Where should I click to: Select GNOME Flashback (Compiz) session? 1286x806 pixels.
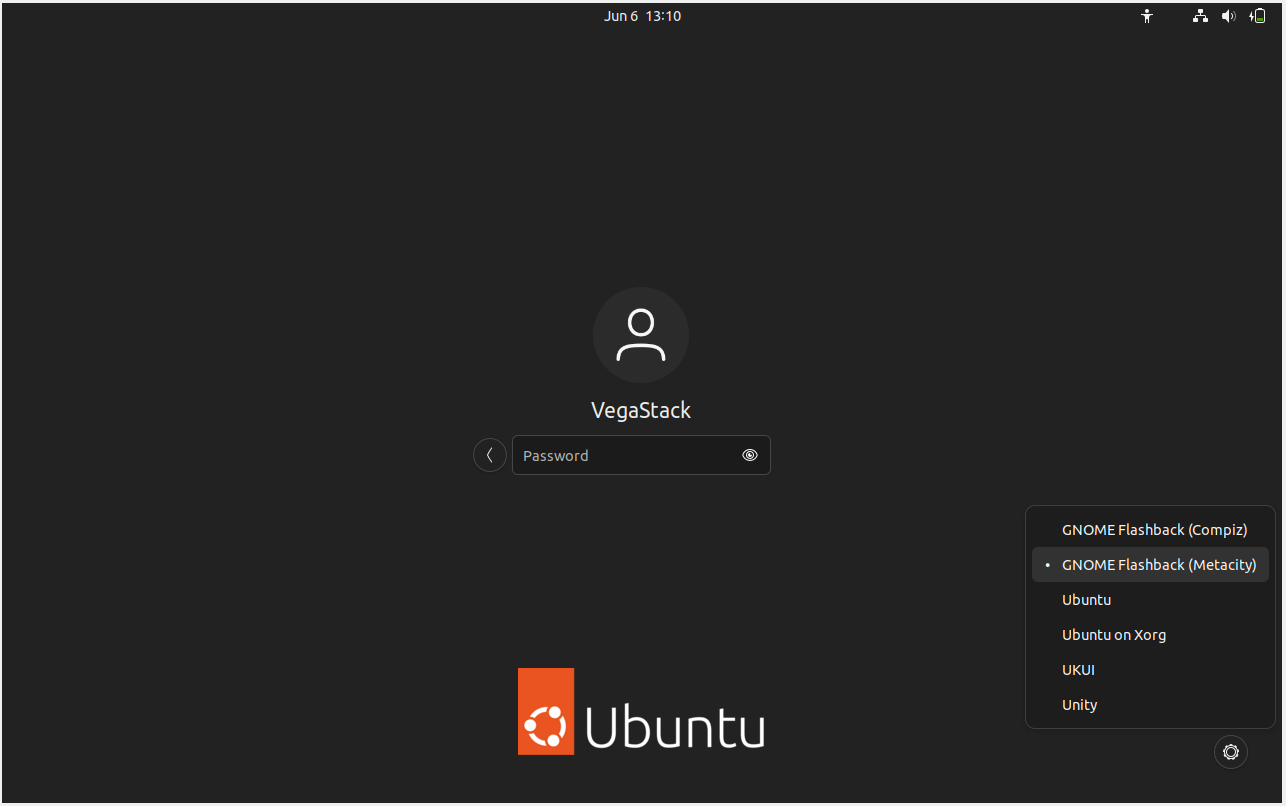[1150, 530]
